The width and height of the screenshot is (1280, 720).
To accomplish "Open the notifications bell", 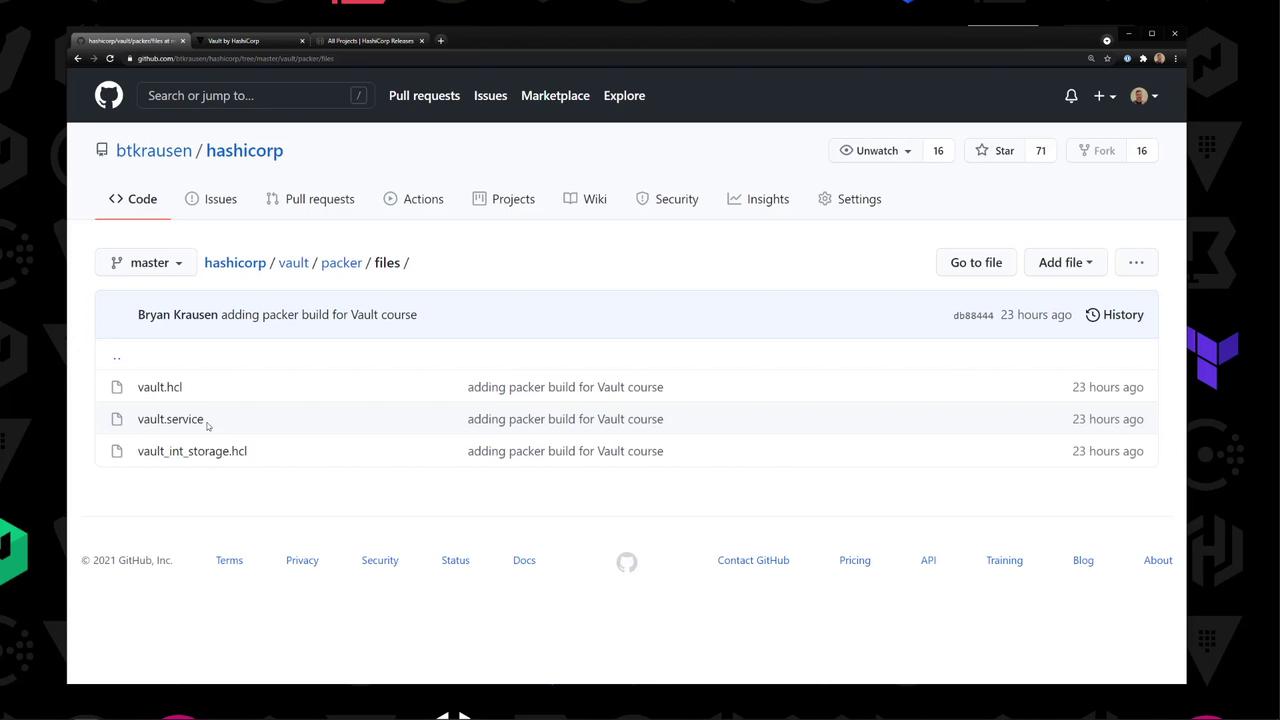I will (x=1071, y=96).
